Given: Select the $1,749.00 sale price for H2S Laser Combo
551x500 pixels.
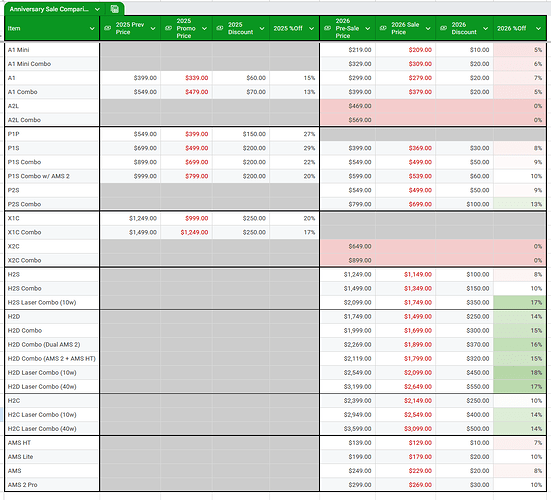Looking at the screenshot, I should (406, 303).
